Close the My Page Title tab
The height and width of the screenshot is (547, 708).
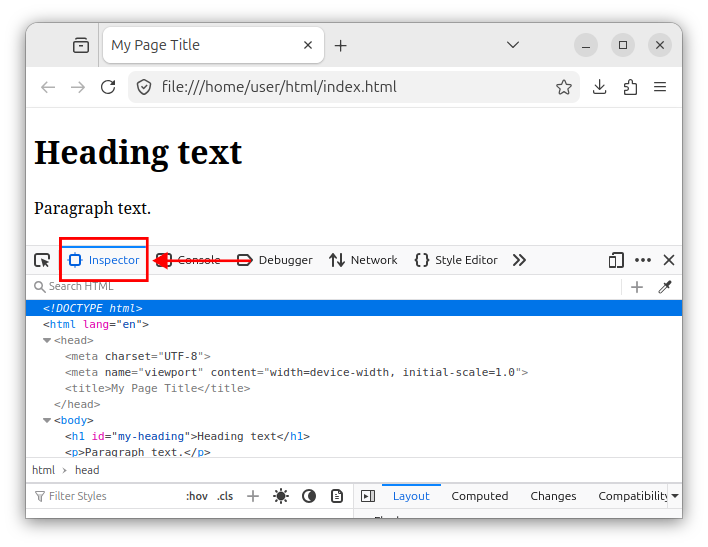tap(308, 45)
